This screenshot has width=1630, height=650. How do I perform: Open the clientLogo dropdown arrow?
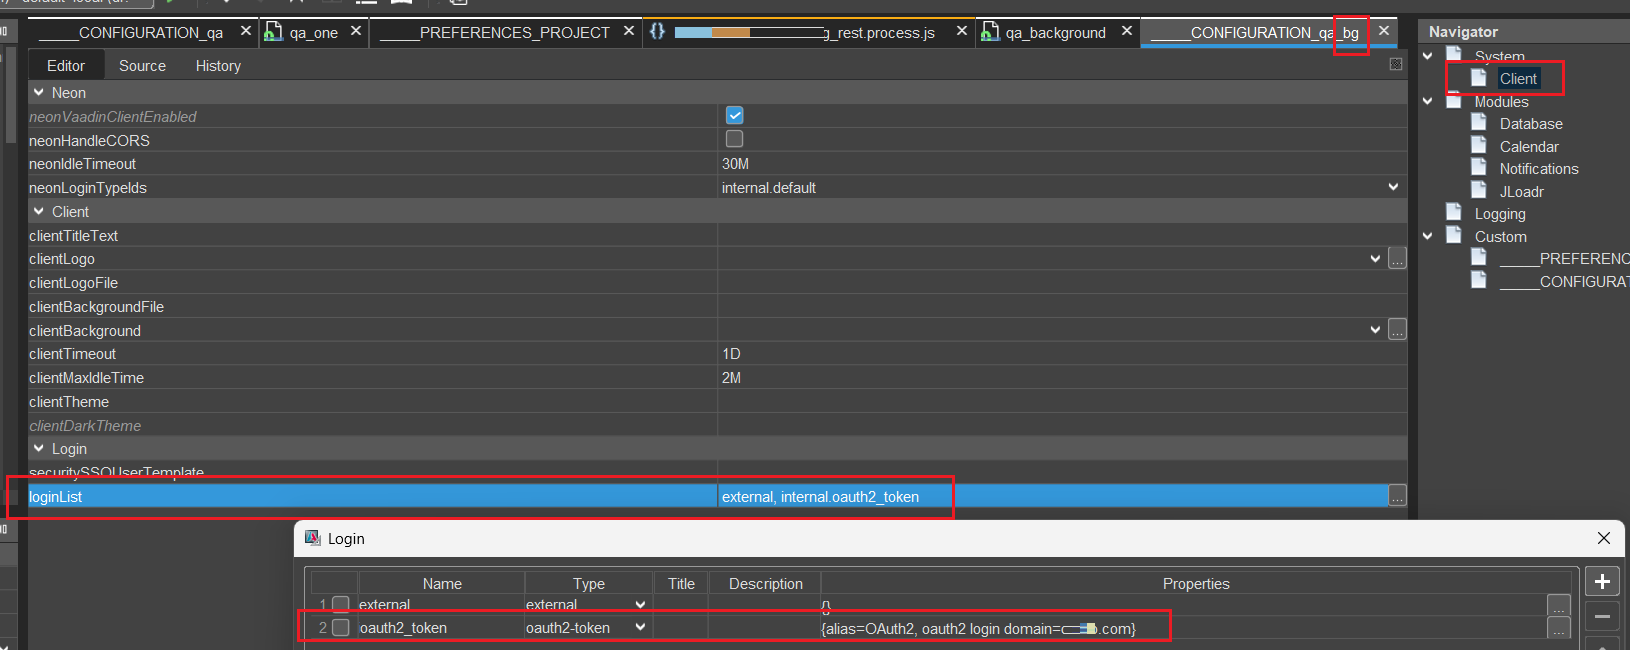tap(1375, 259)
